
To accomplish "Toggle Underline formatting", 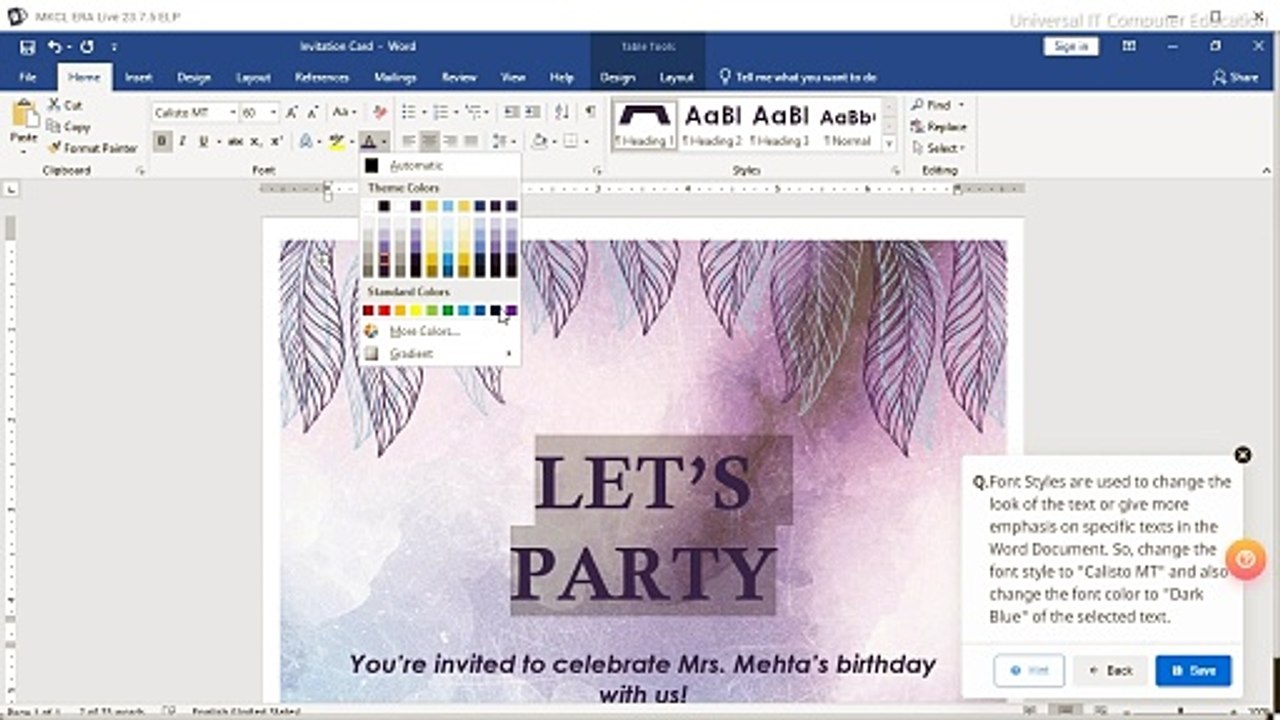I will (x=203, y=142).
